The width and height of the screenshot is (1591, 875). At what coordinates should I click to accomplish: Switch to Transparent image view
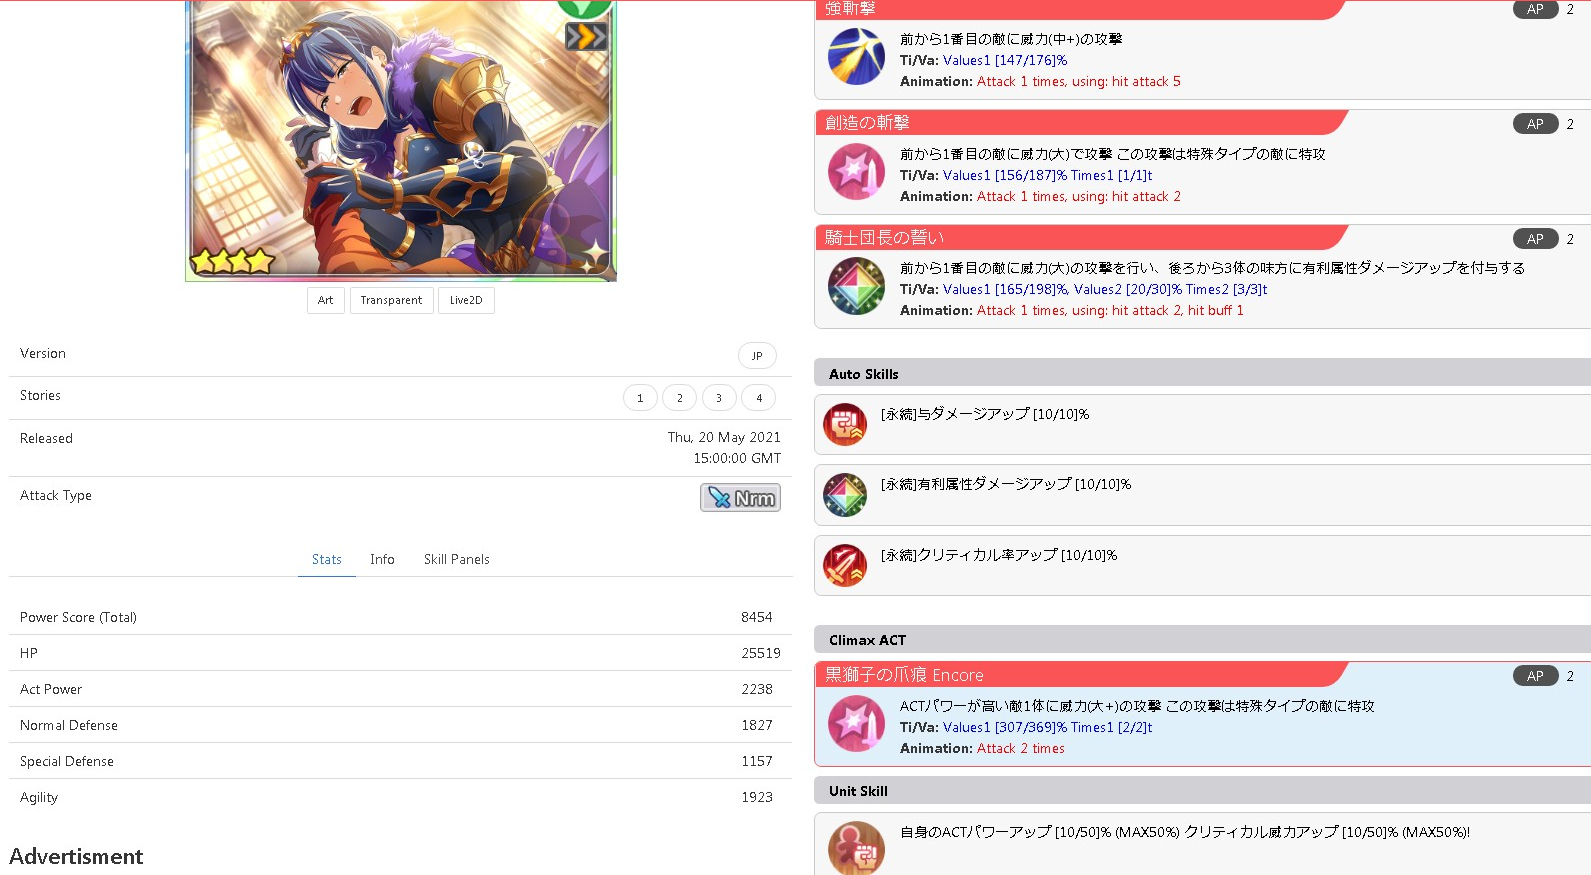tap(391, 300)
